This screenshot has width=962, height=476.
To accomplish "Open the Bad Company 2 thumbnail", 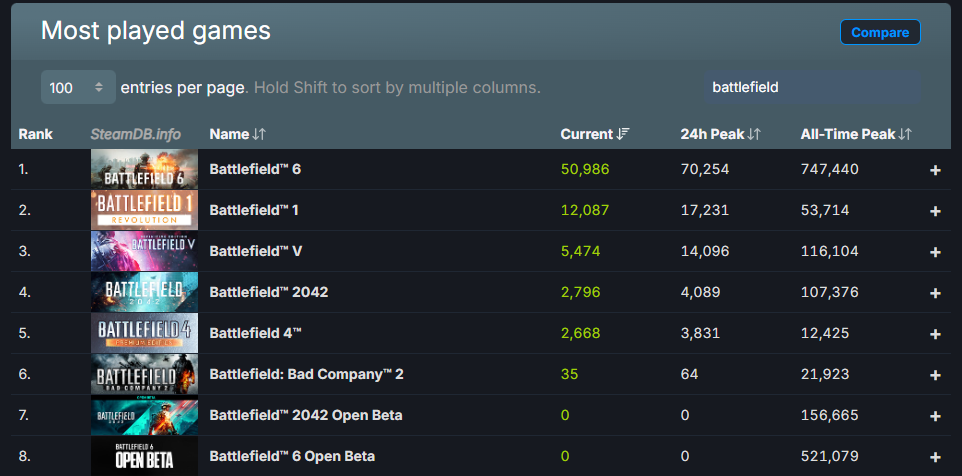I will (144, 374).
